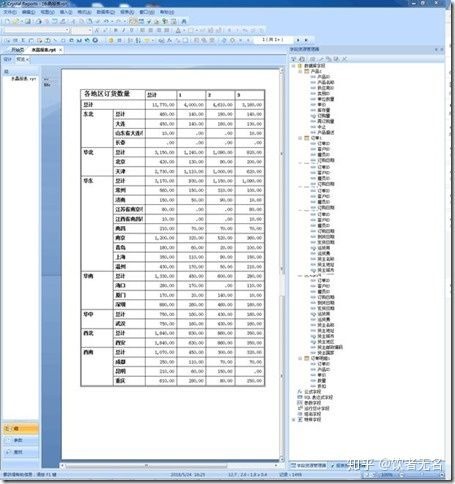Click the 查找 panel button
Viewport: 455px width, 484px height.
[20, 452]
